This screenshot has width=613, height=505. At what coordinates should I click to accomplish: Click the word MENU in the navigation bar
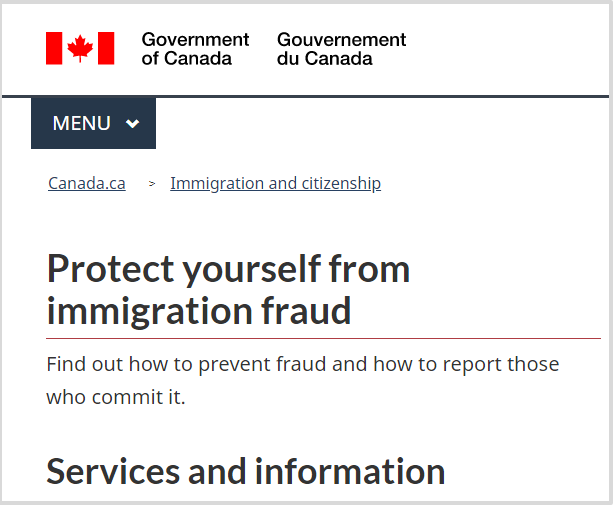[x=82, y=124]
